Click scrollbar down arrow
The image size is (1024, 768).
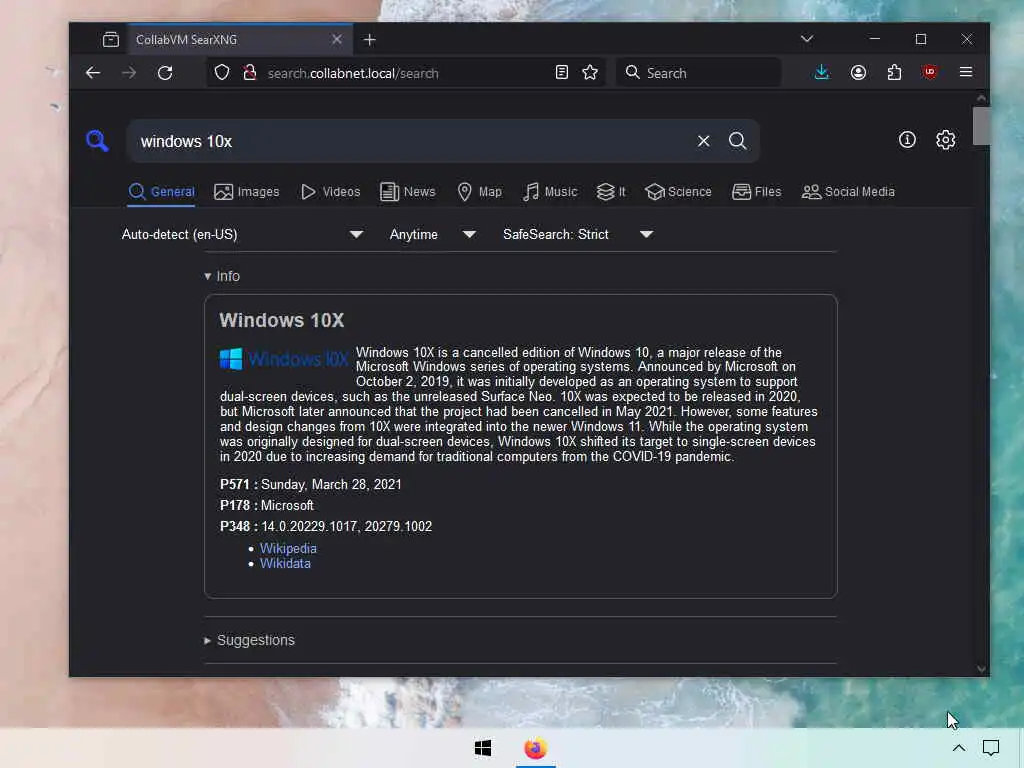click(x=981, y=669)
